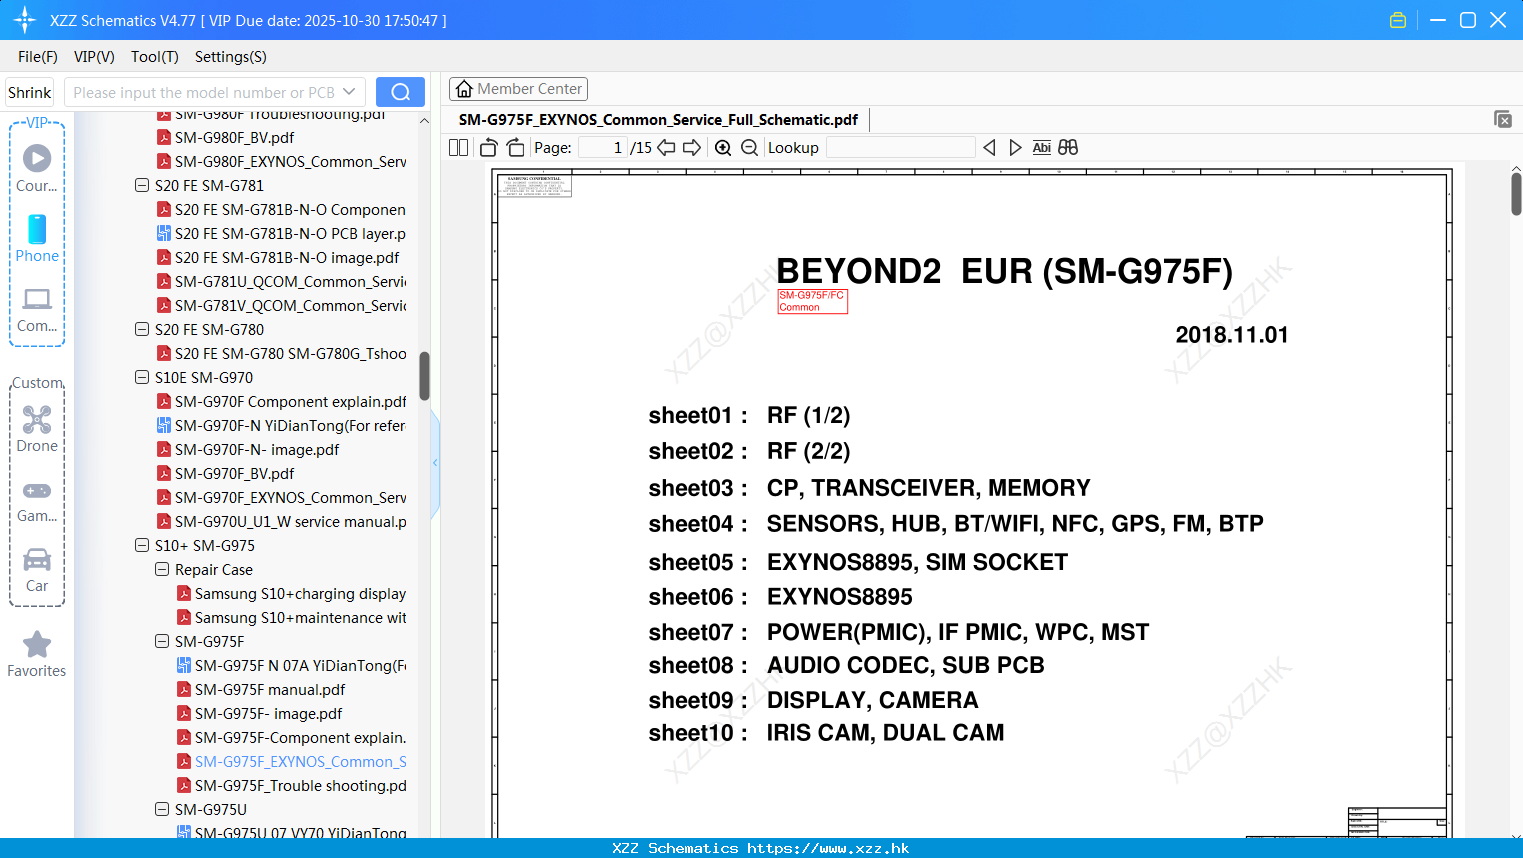Click PDF viewer vertical scrollbar thumb
1523x858 pixels.
click(1516, 194)
